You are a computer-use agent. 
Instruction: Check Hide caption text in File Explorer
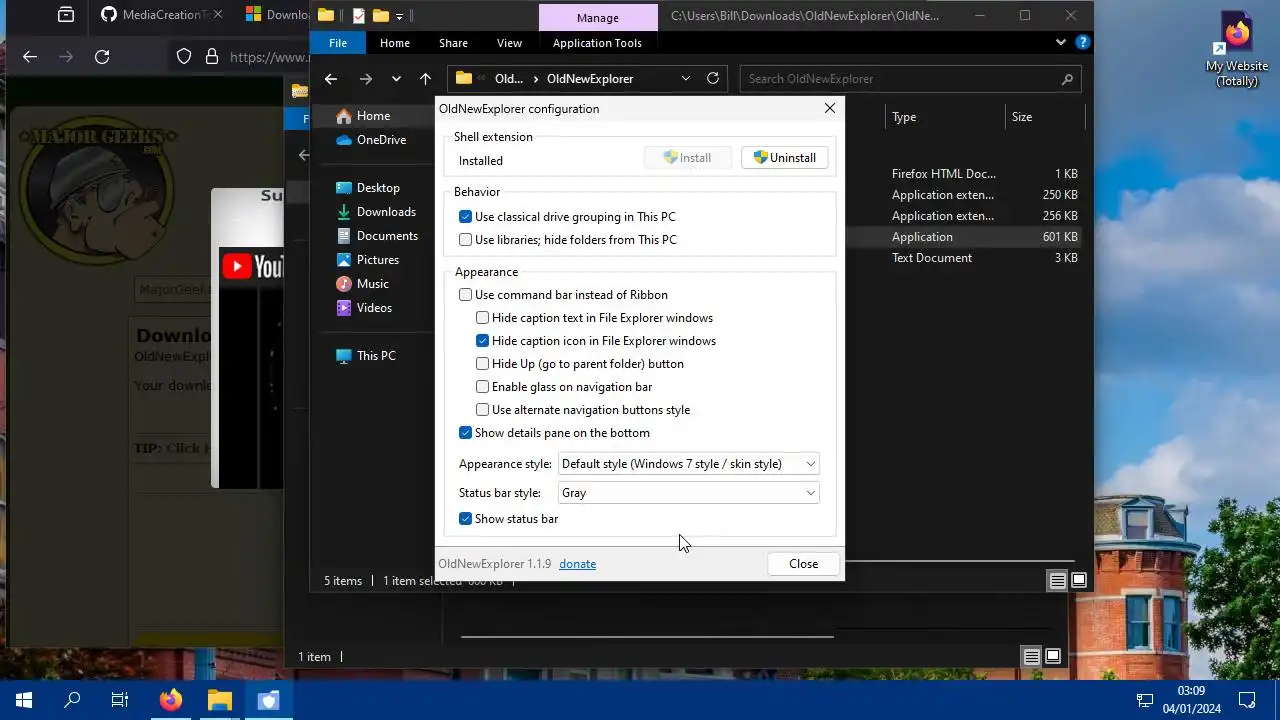pos(483,318)
